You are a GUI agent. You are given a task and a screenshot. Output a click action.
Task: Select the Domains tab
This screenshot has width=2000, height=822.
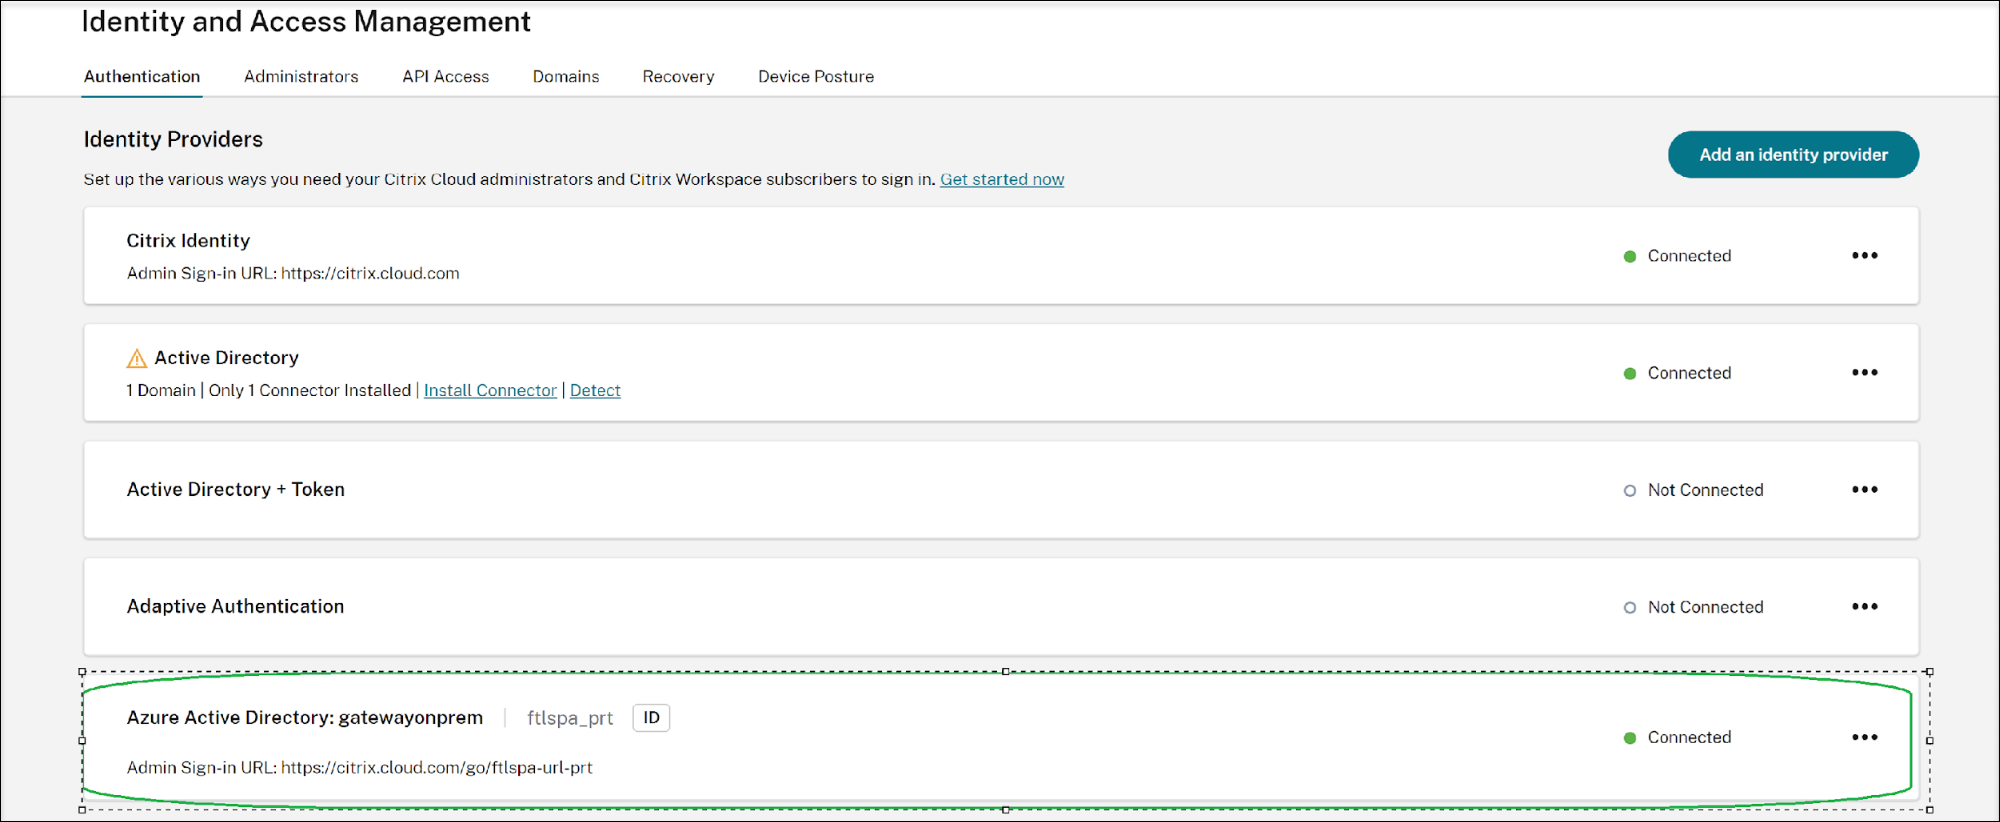coord(566,77)
